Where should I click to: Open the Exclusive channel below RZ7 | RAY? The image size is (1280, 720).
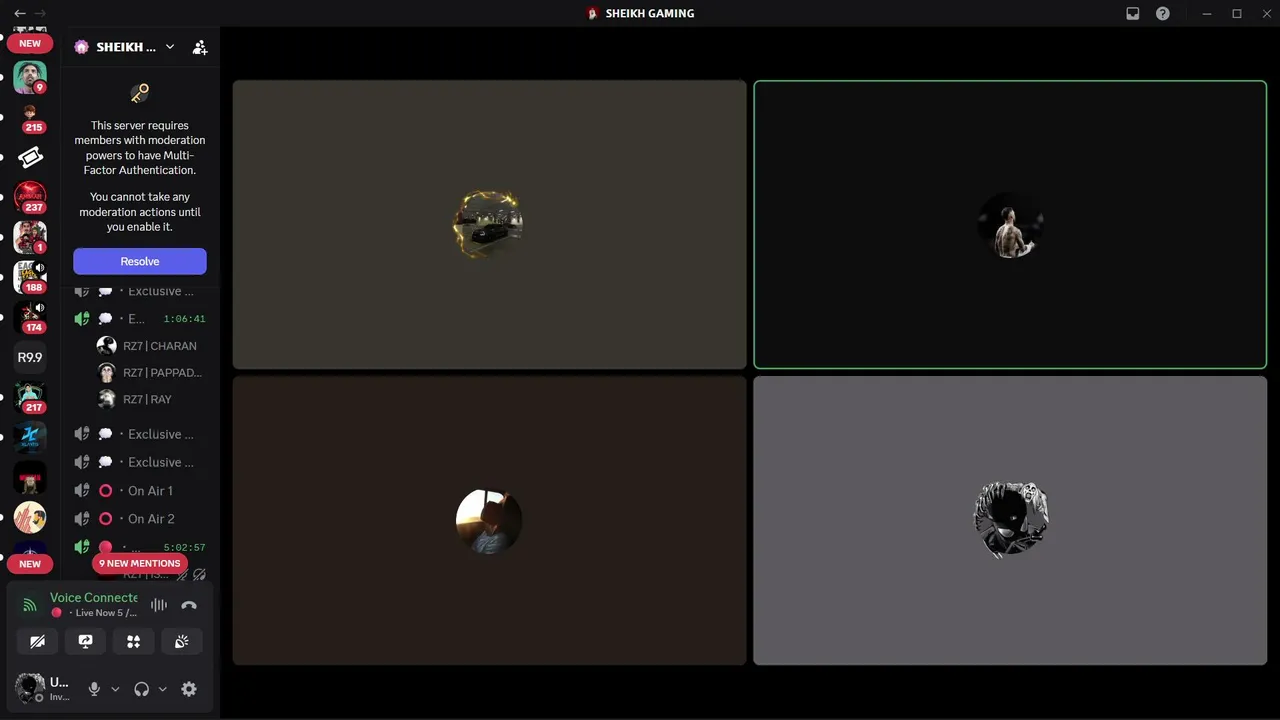point(140,434)
